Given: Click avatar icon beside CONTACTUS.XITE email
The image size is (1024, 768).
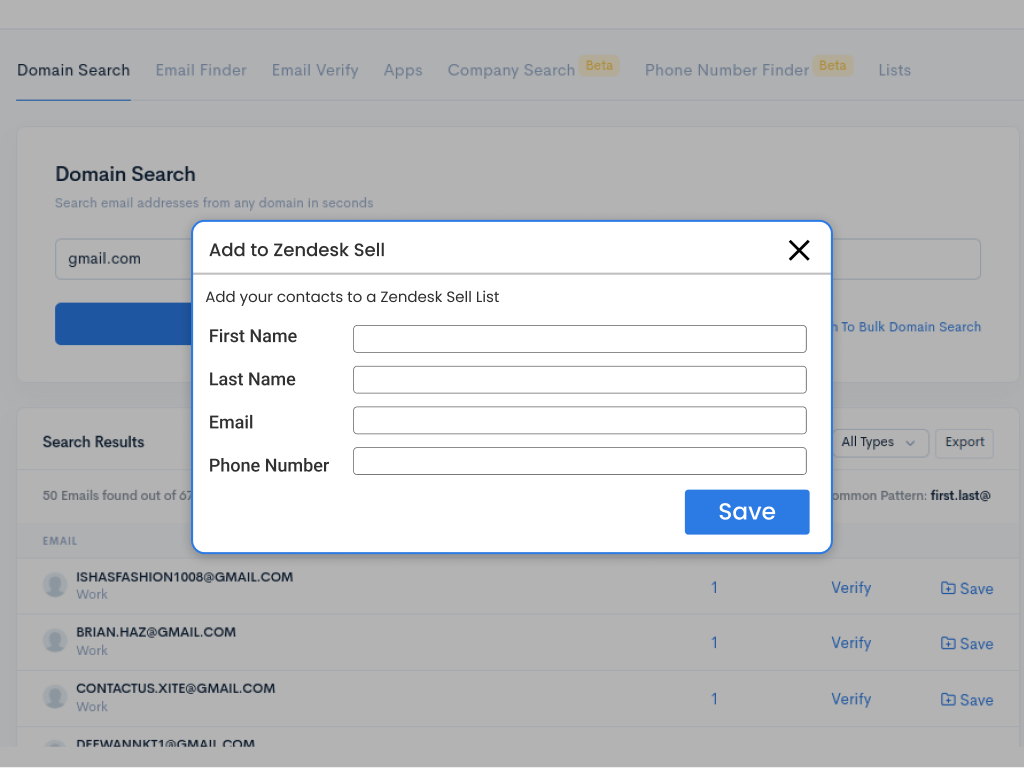Looking at the screenshot, I should pyautogui.click(x=55, y=697).
